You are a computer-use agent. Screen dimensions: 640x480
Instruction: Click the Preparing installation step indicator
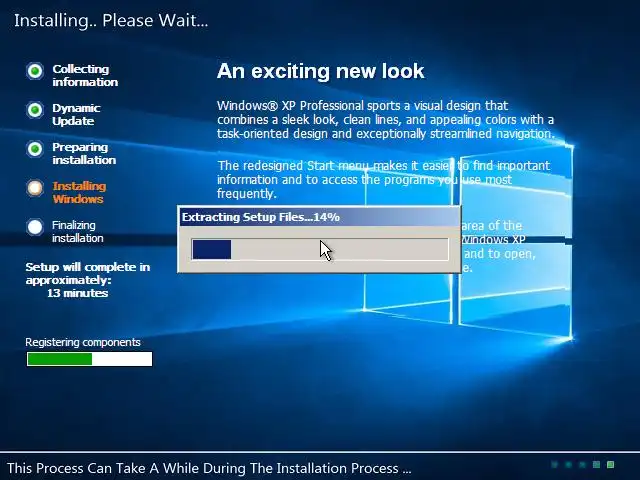pyautogui.click(x=35, y=149)
